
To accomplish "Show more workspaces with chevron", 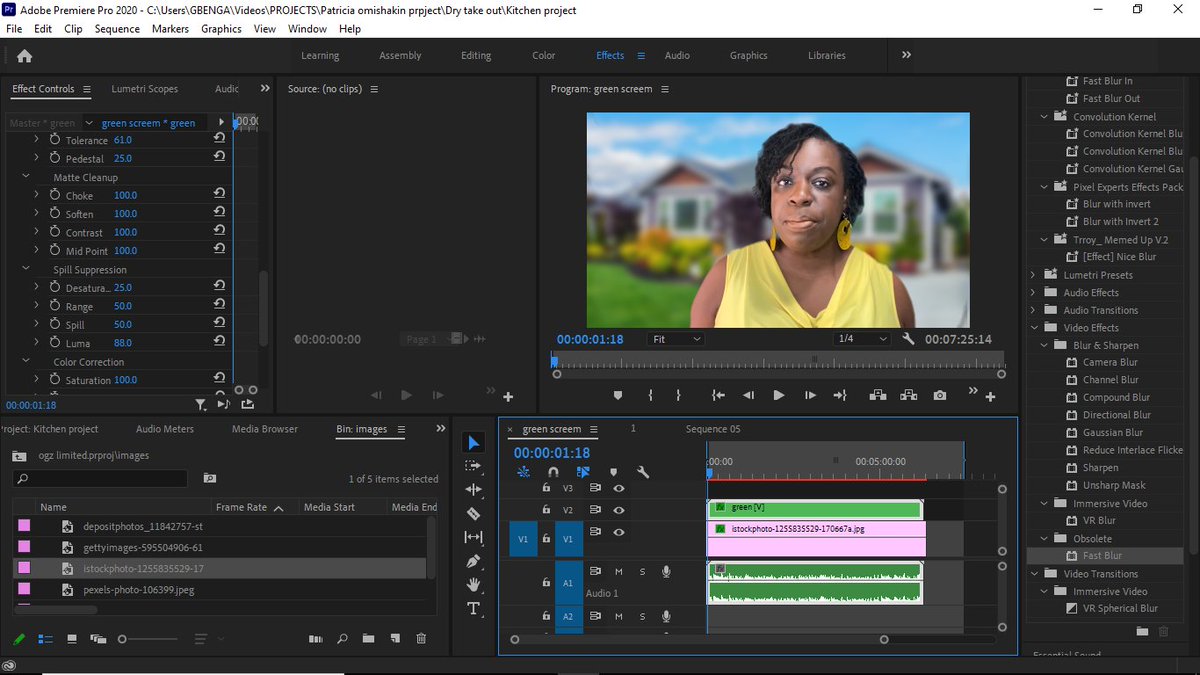I will click(x=906, y=56).
